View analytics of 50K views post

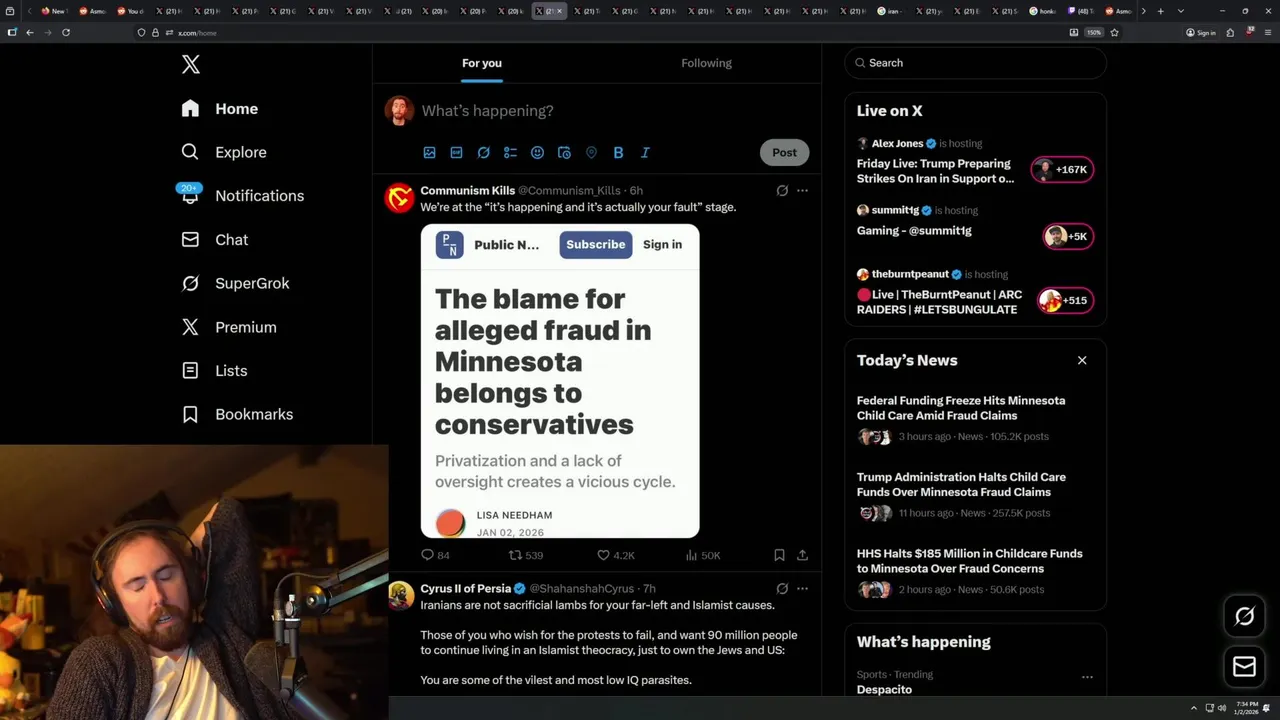(703, 555)
